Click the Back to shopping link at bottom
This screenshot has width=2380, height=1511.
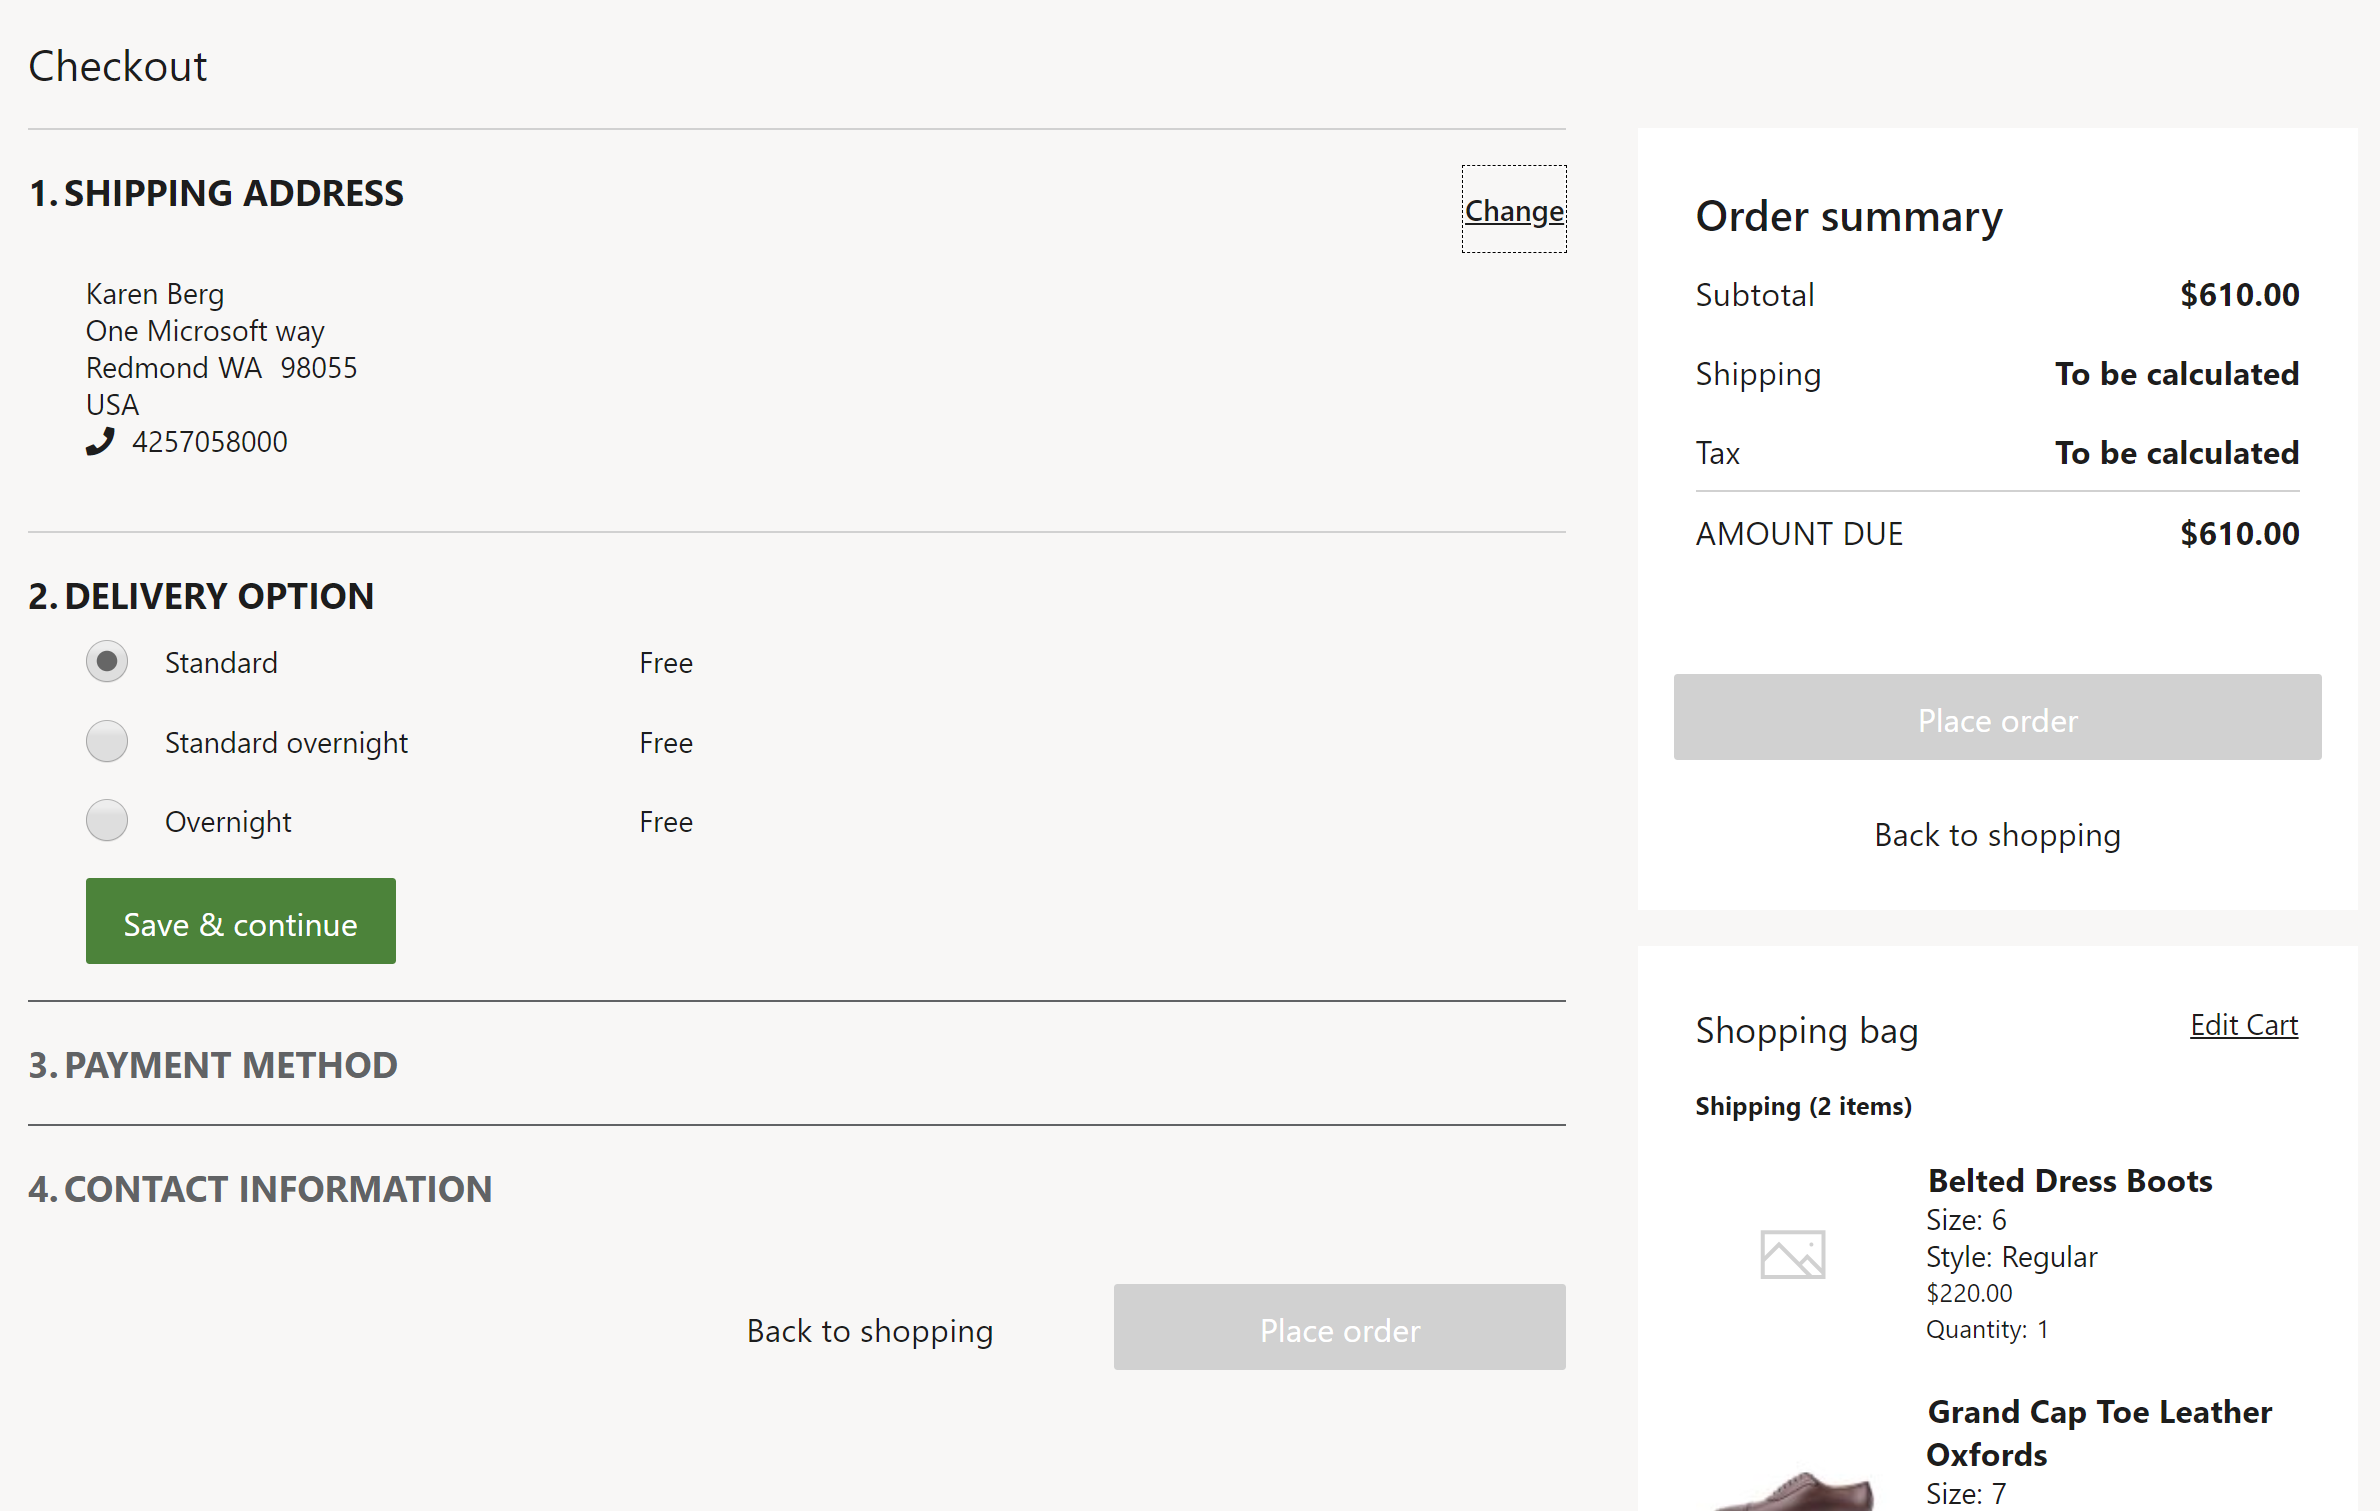pos(871,1329)
